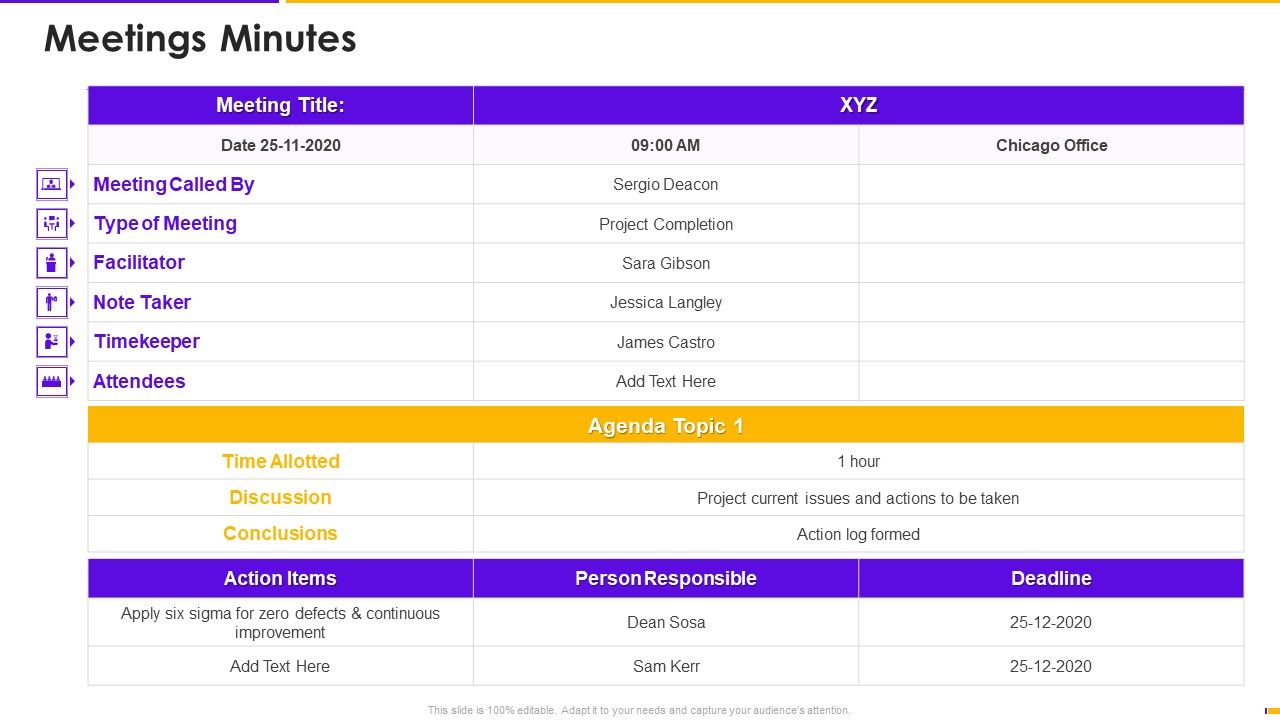Click the icon beside Timekeeper

click(x=52, y=341)
